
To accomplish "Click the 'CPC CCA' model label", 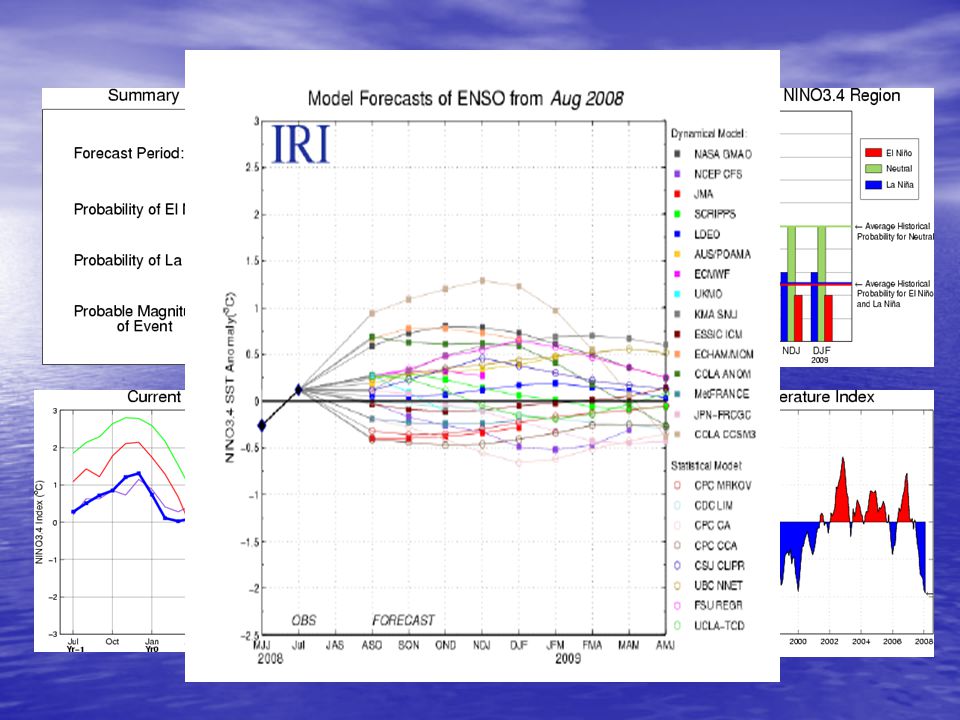I will (715, 546).
